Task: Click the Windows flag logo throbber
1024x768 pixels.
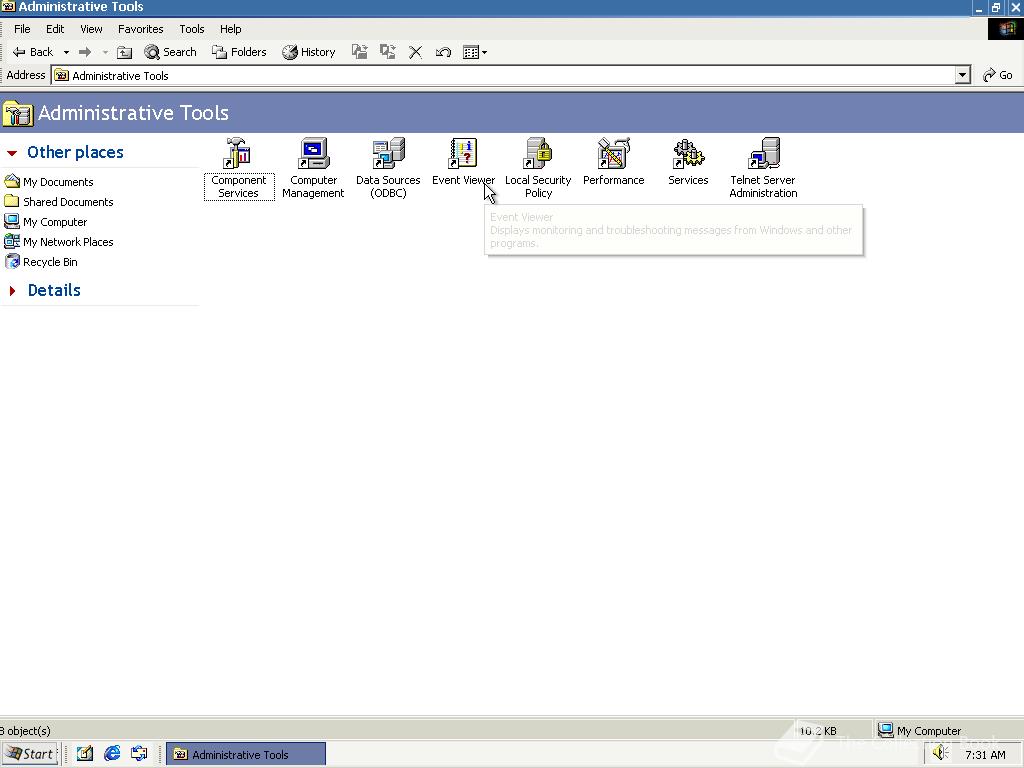Action: [1006, 29]
